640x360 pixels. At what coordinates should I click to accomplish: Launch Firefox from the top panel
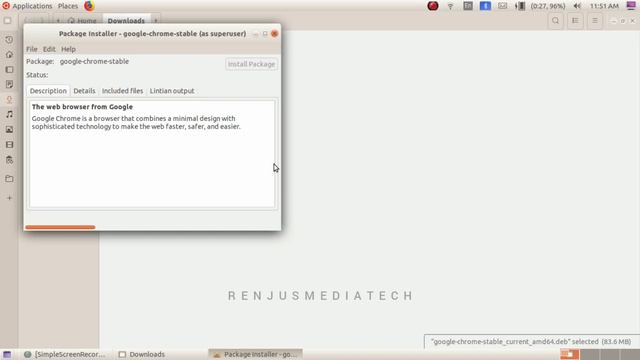[x=89, y=6]
